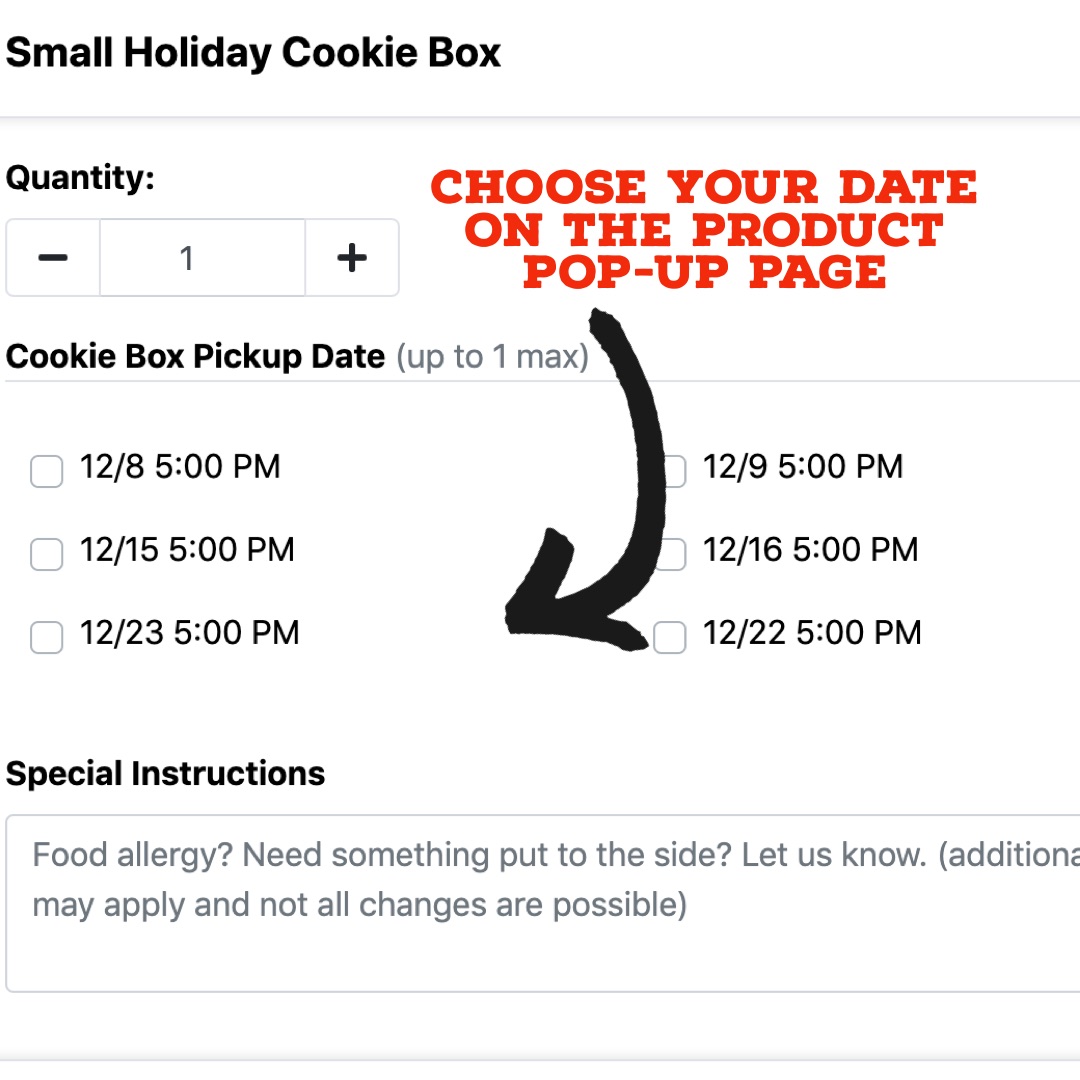Viewport: 1080px width, 1080px height.
Task: Decrease quantity with the minus button
Action: coord(53,258)
